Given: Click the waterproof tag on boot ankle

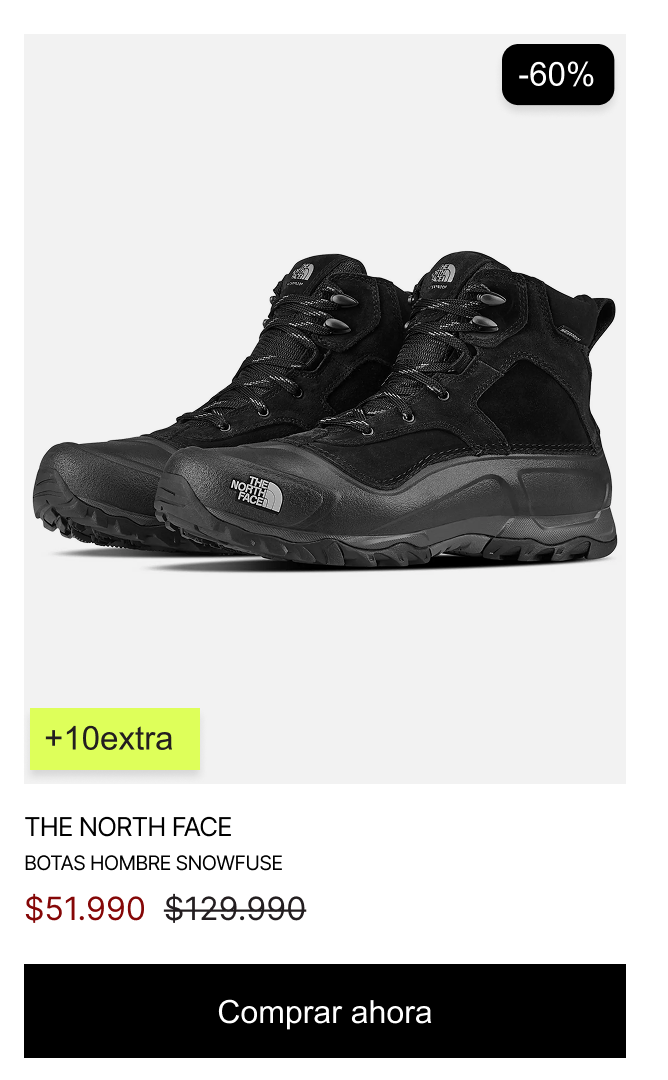Looking at the screenshot, I should tap(571, 333).
